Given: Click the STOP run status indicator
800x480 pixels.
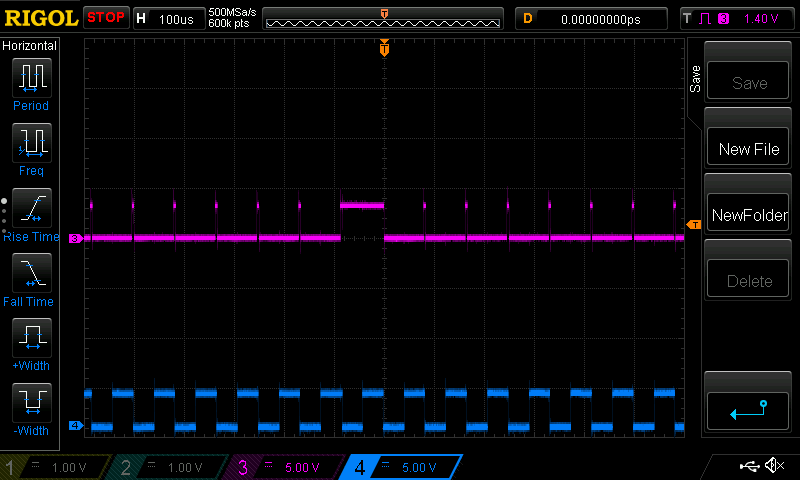Looking at the screenshot, I should (x=106, y=17).
